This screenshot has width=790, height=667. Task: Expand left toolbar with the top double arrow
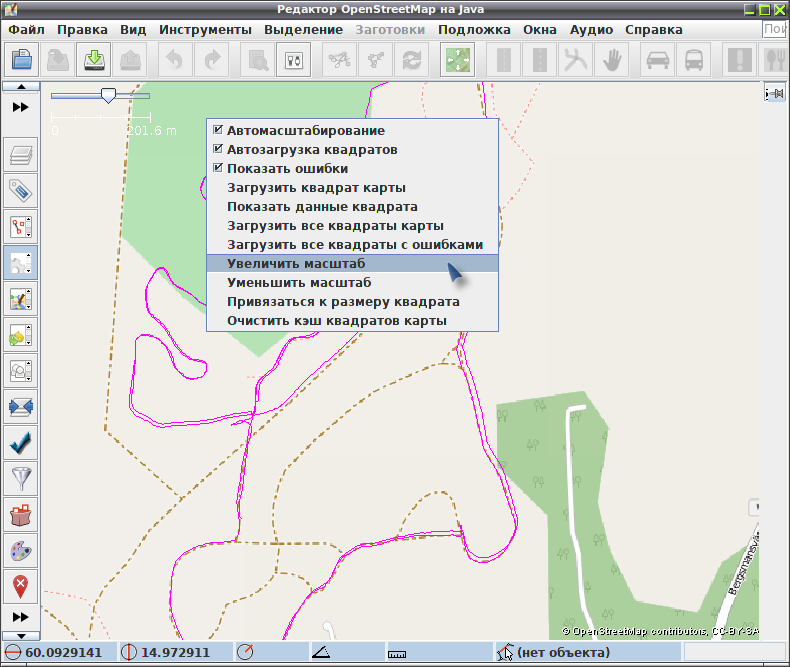tap(21, 107)
